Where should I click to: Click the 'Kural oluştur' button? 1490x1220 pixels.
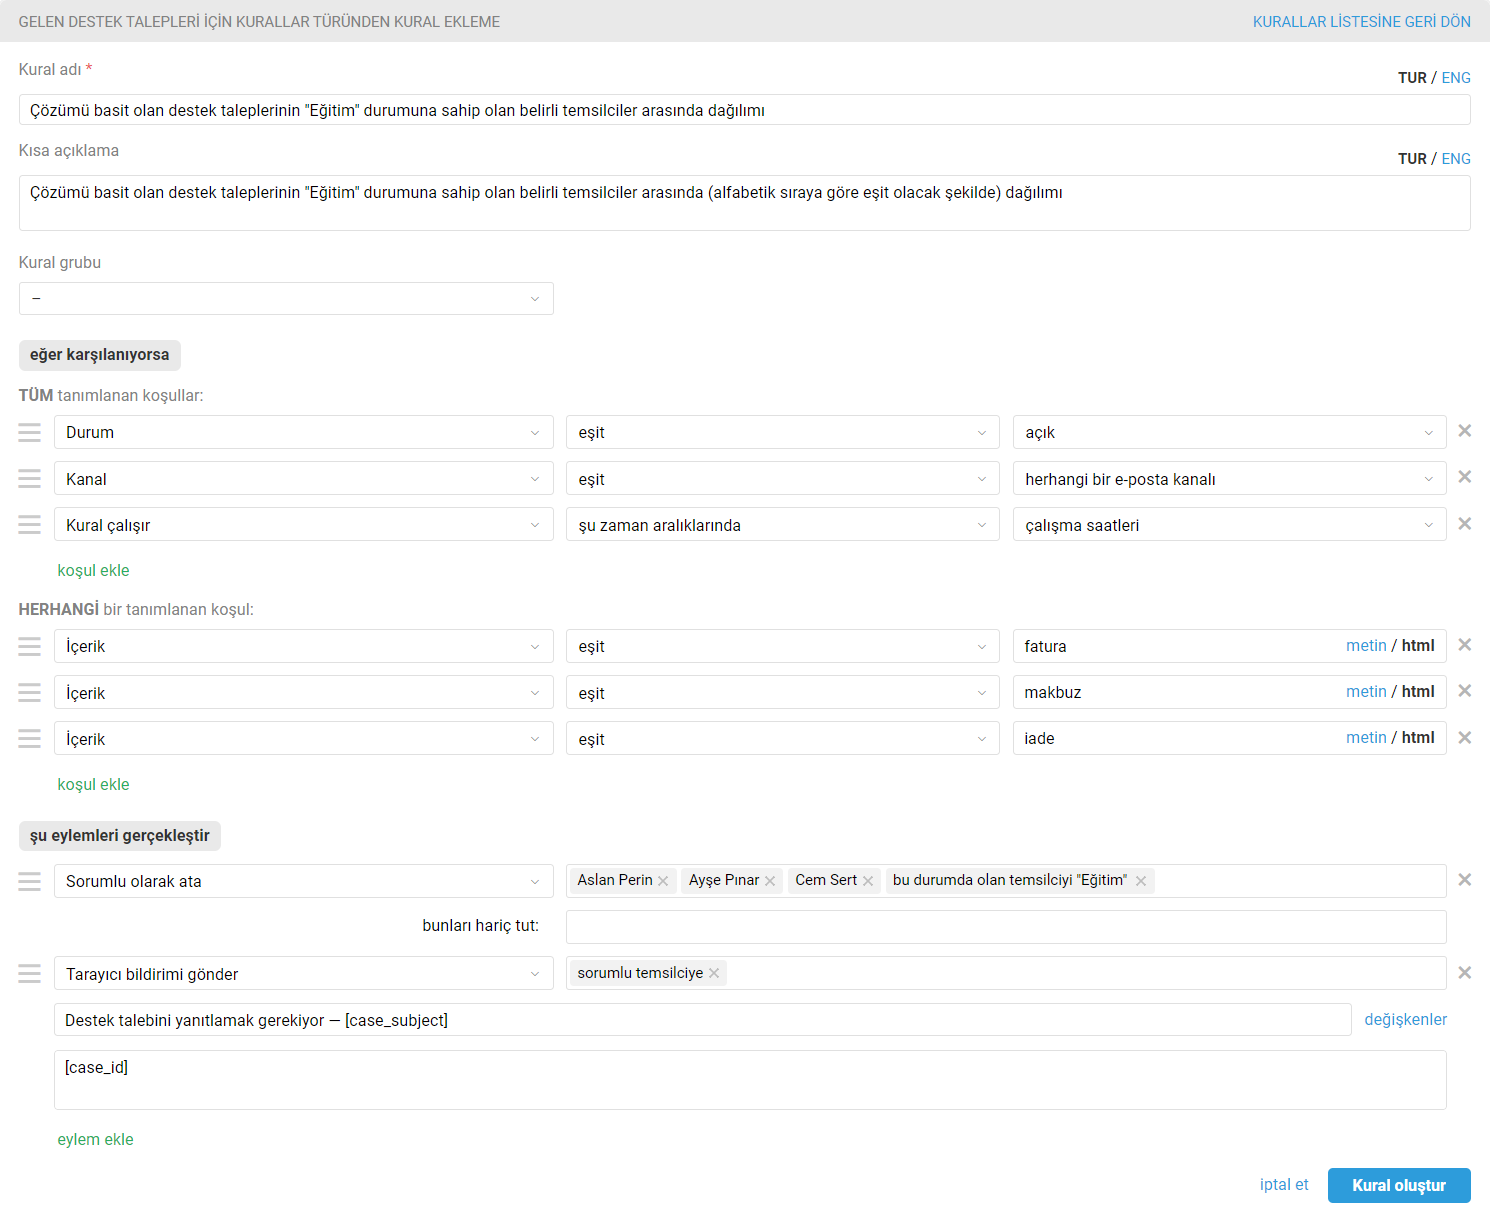[x=1398, y=1185]
